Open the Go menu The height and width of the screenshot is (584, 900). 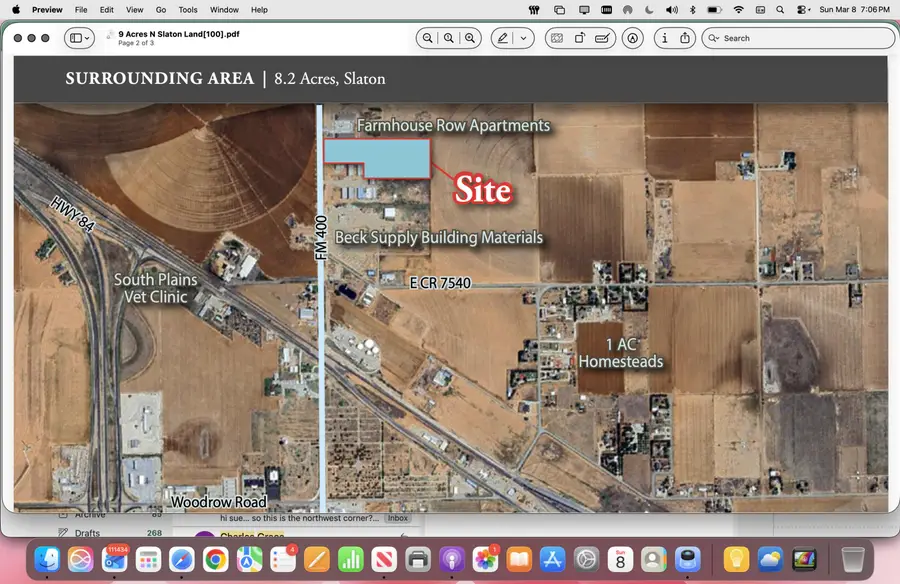pyautogui.click(x=160, y=9)
